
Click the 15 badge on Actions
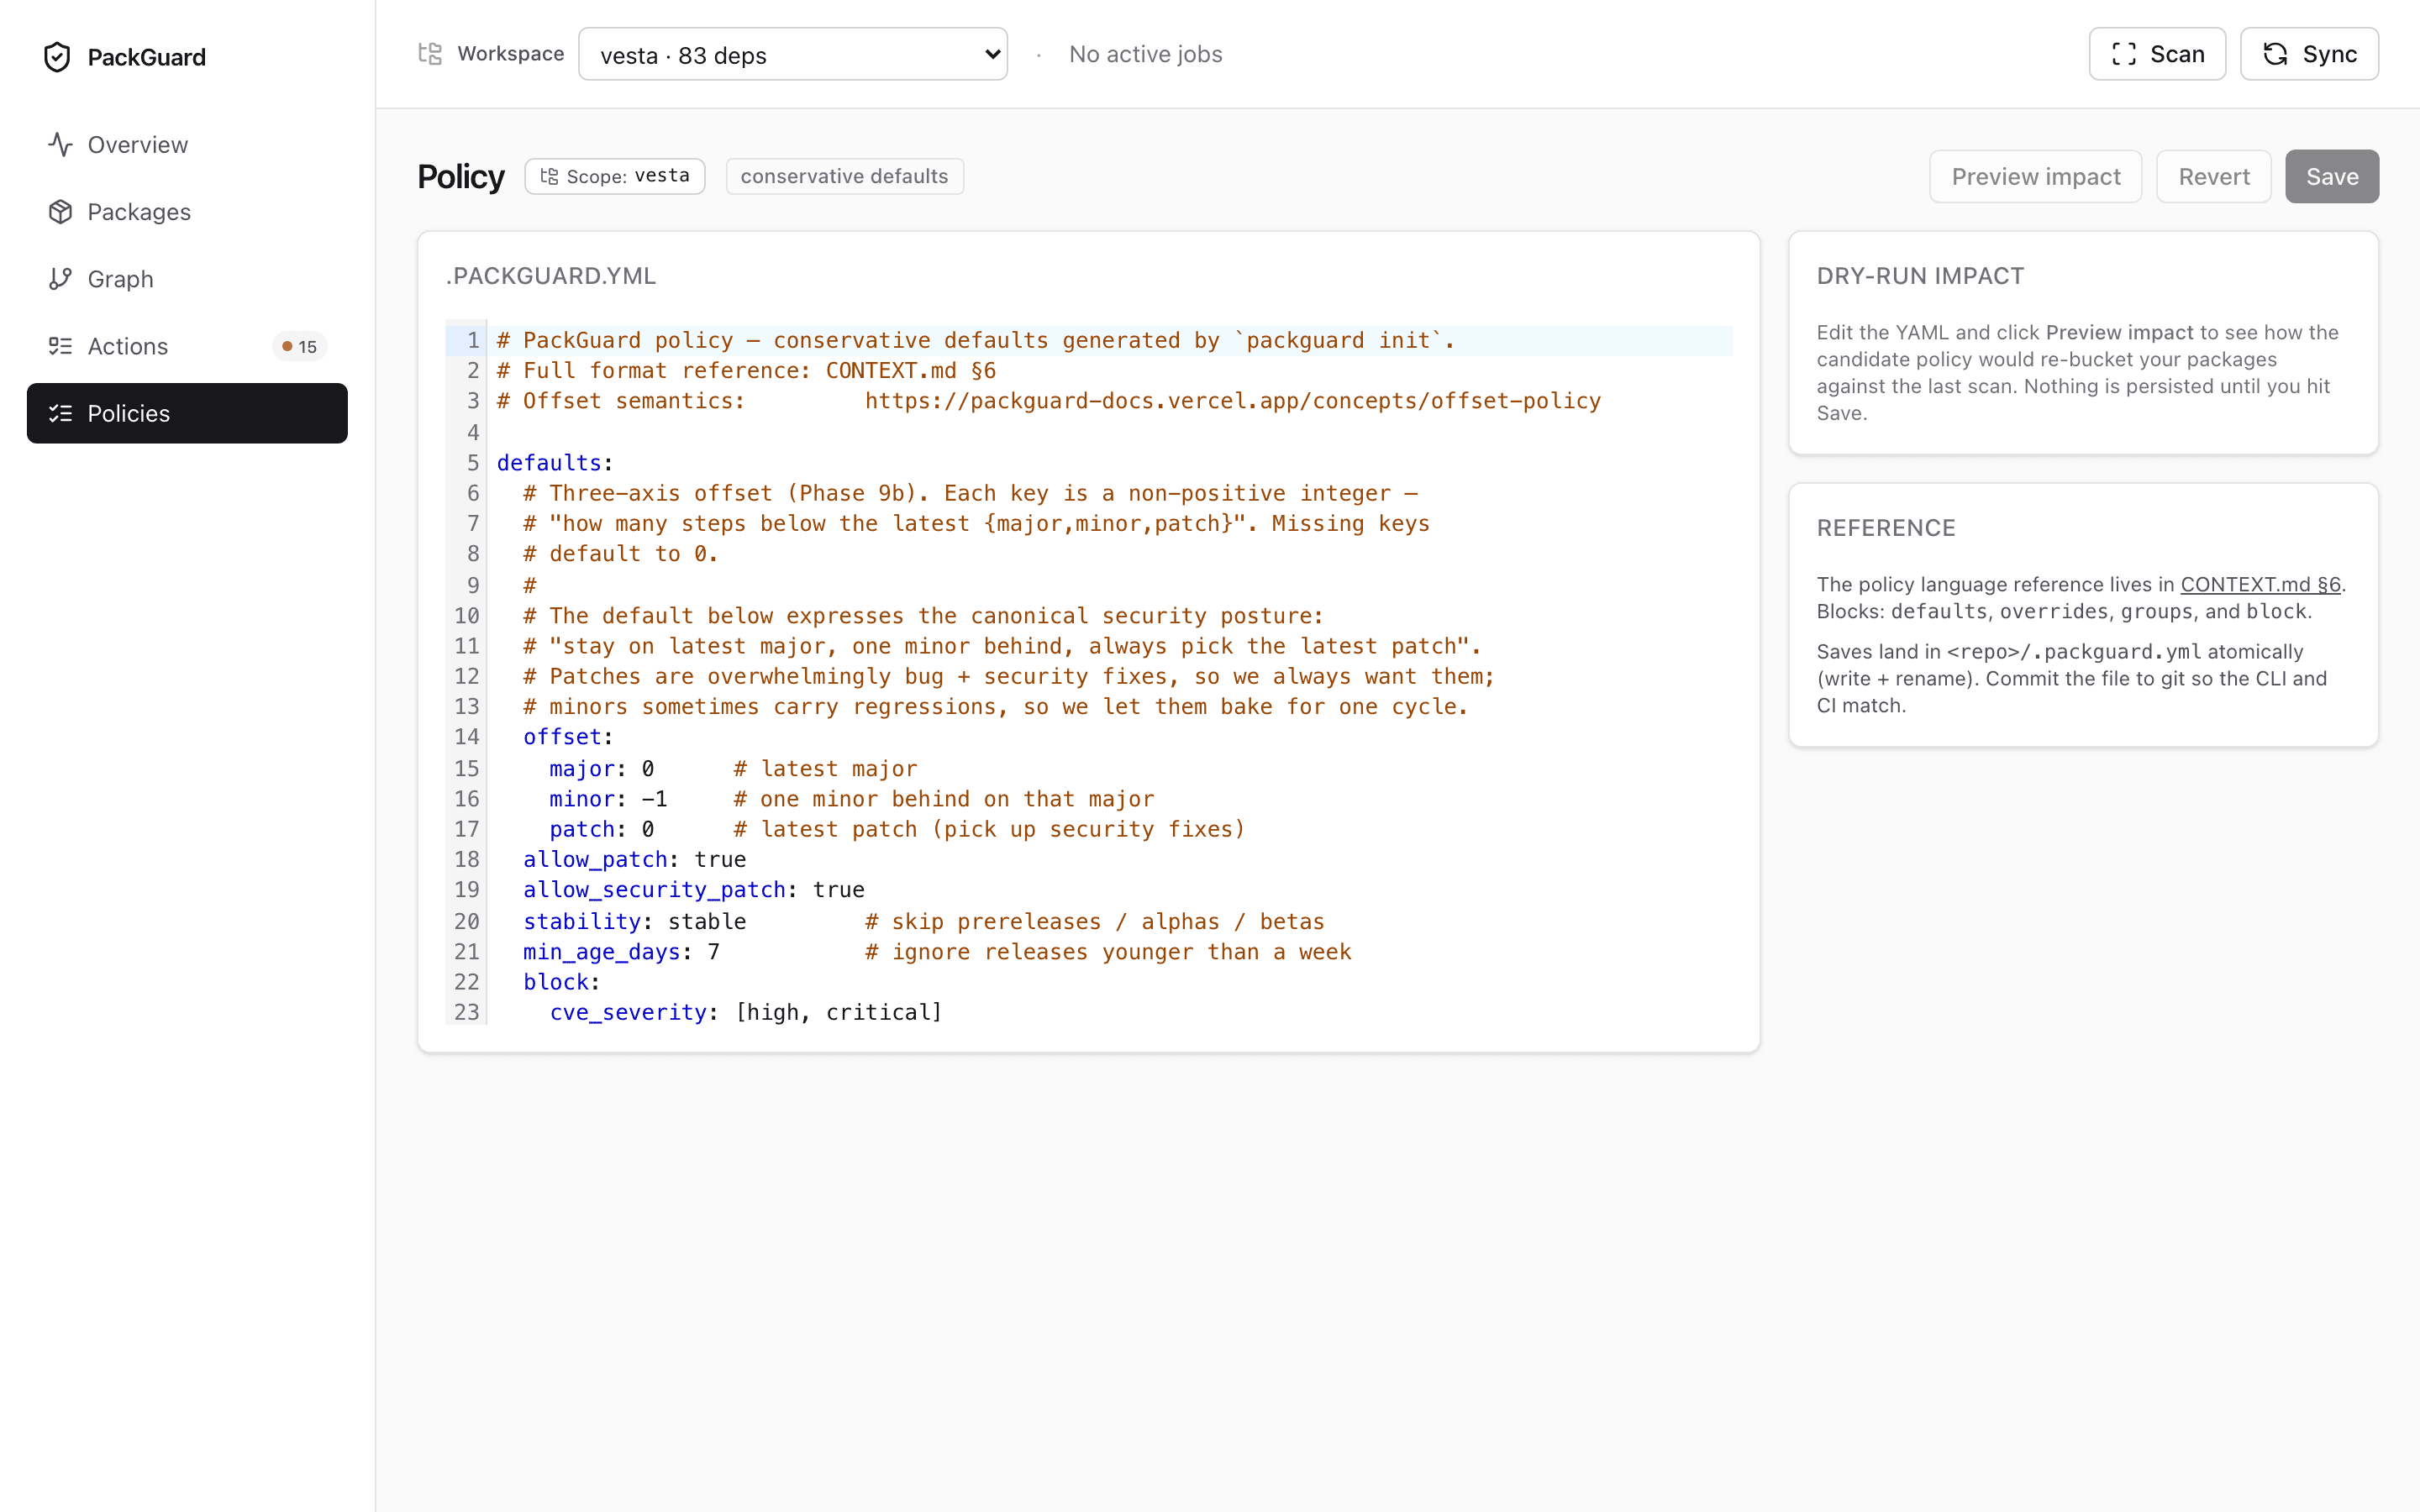pos(299,346)
